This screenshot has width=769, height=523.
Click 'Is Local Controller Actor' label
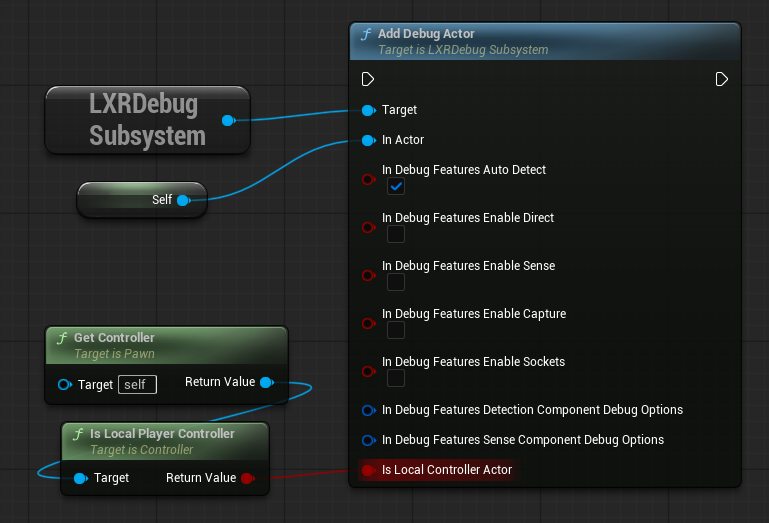point(447,470)
